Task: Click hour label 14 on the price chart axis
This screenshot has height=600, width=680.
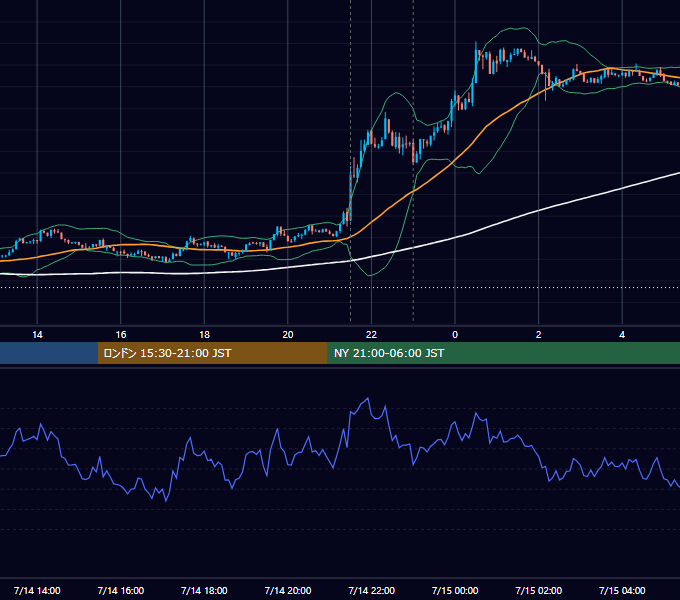Action: (37, 335)
